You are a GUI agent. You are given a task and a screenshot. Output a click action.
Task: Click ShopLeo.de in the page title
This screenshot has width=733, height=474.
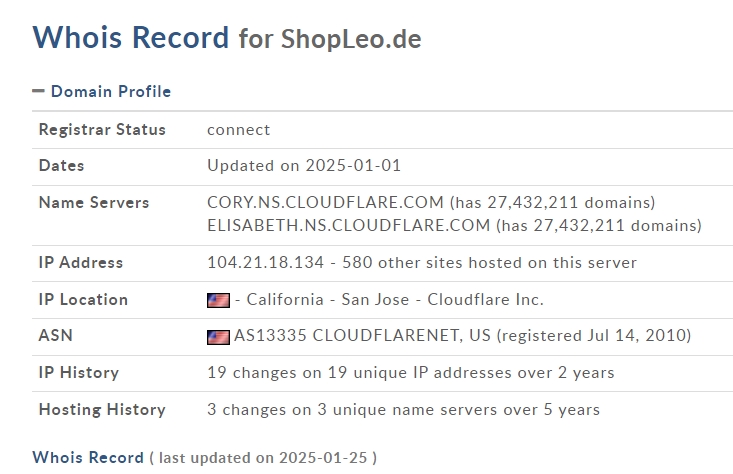tap(351, 39)
